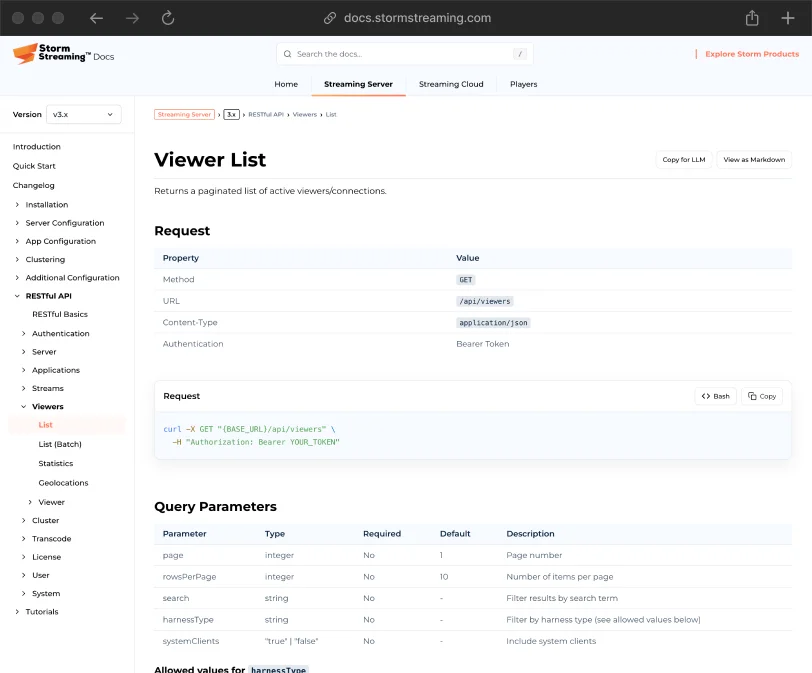Viewport: 812px width, 673px height.
Task: Open a new tab with the plus icon
Action: click(788, 17)
